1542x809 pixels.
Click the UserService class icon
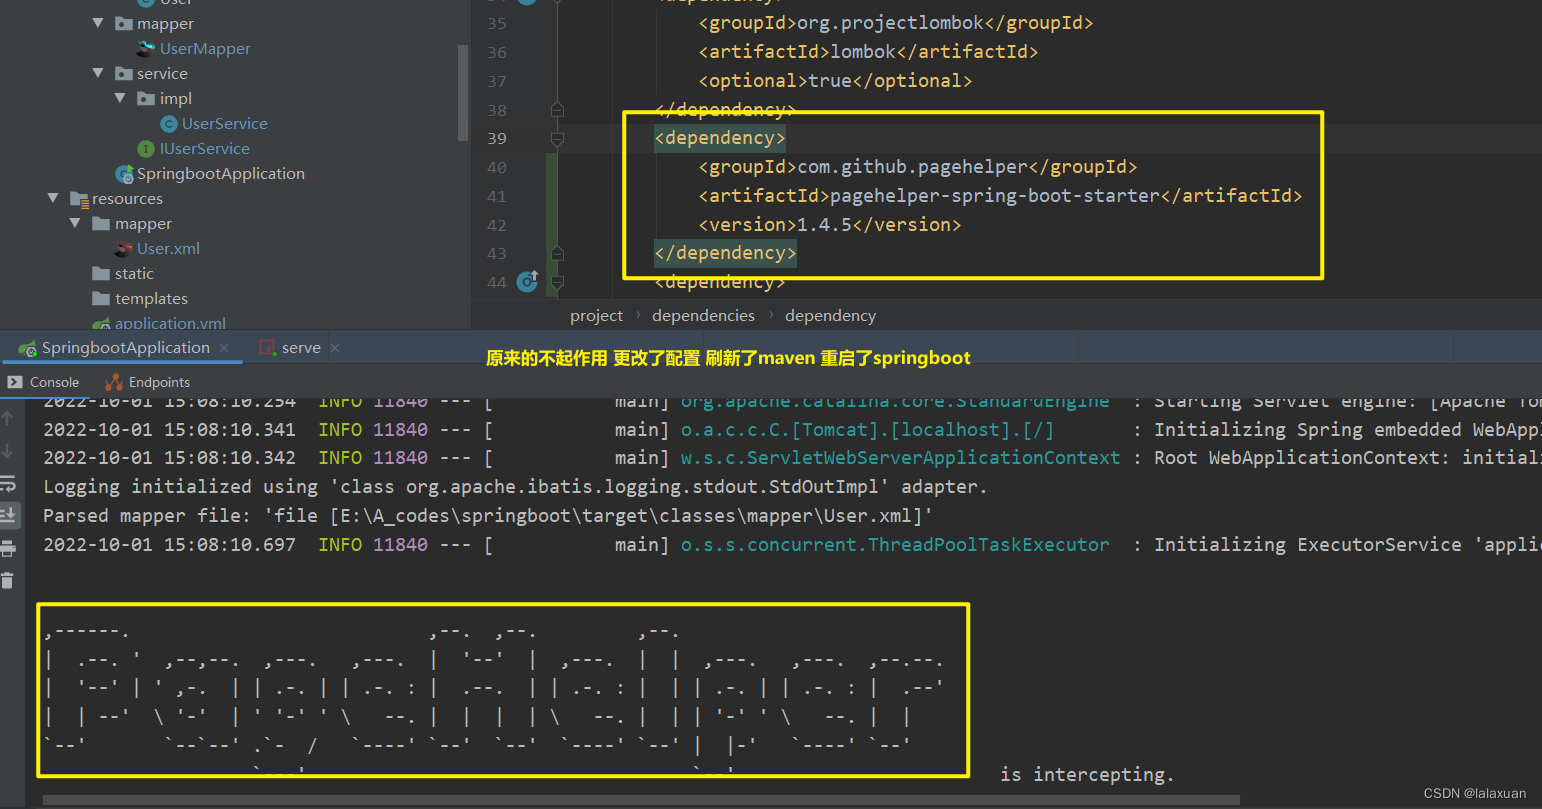tap(169, 123)
